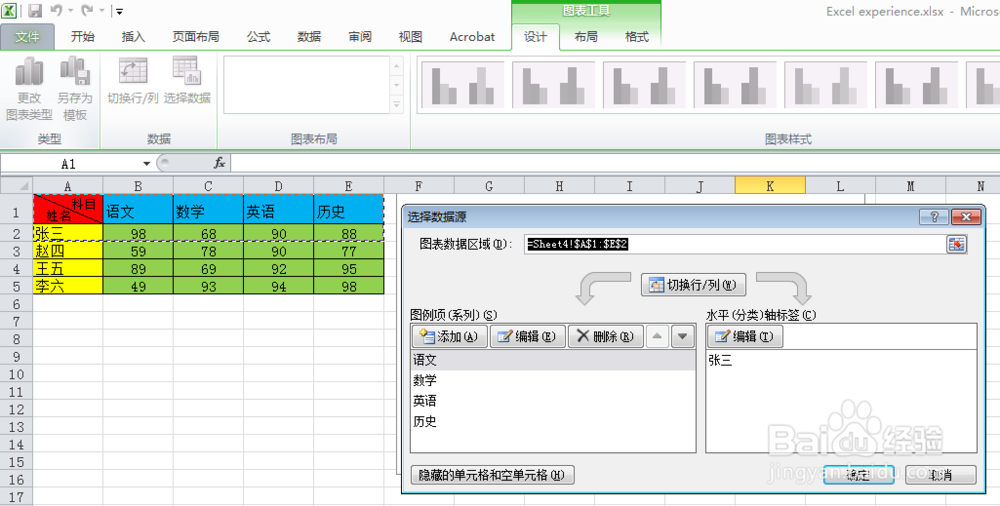This screenshot has width=1000, height=506.
Task: Click the 隐藏的单元格和空单元格 button
Action: (492, 475)
